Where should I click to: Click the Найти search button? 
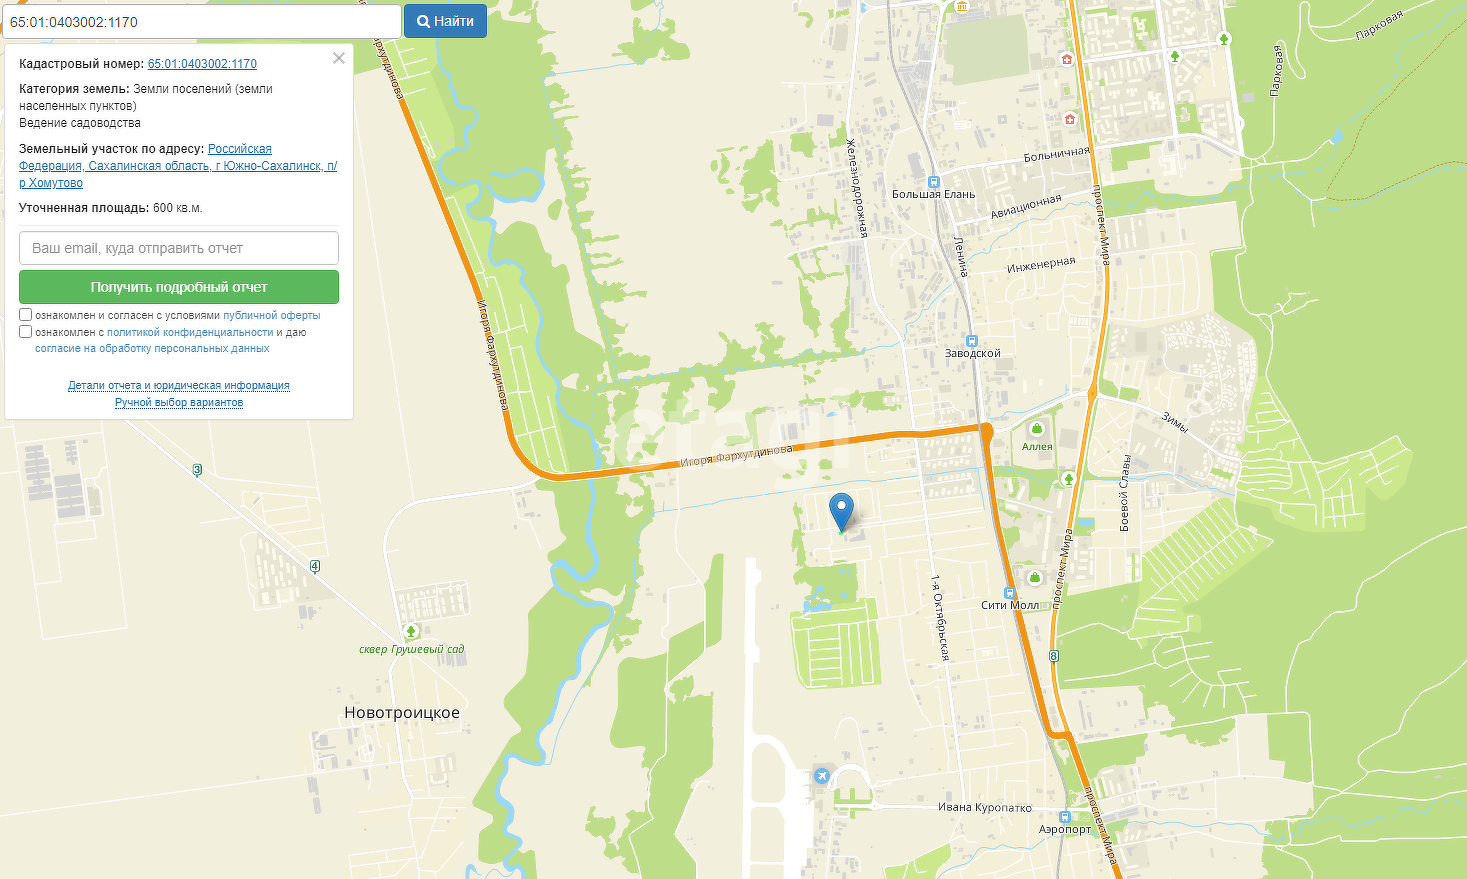coord(445,21)
